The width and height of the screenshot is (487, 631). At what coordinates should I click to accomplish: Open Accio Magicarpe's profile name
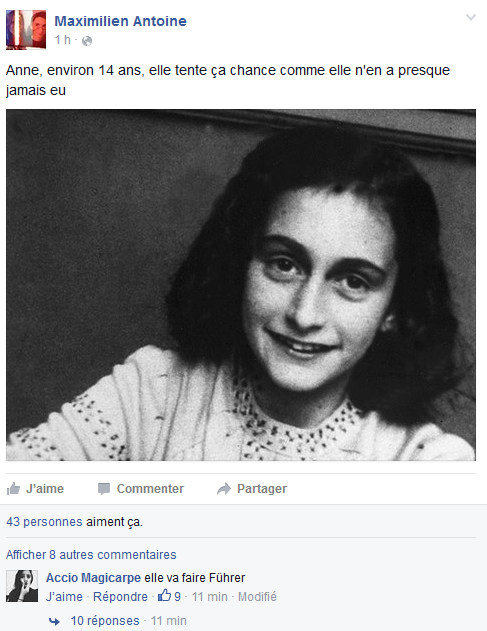93,578
